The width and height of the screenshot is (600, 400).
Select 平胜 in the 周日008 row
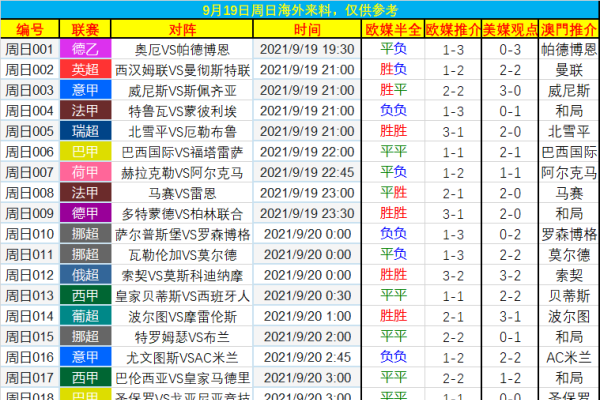(393, 193)
